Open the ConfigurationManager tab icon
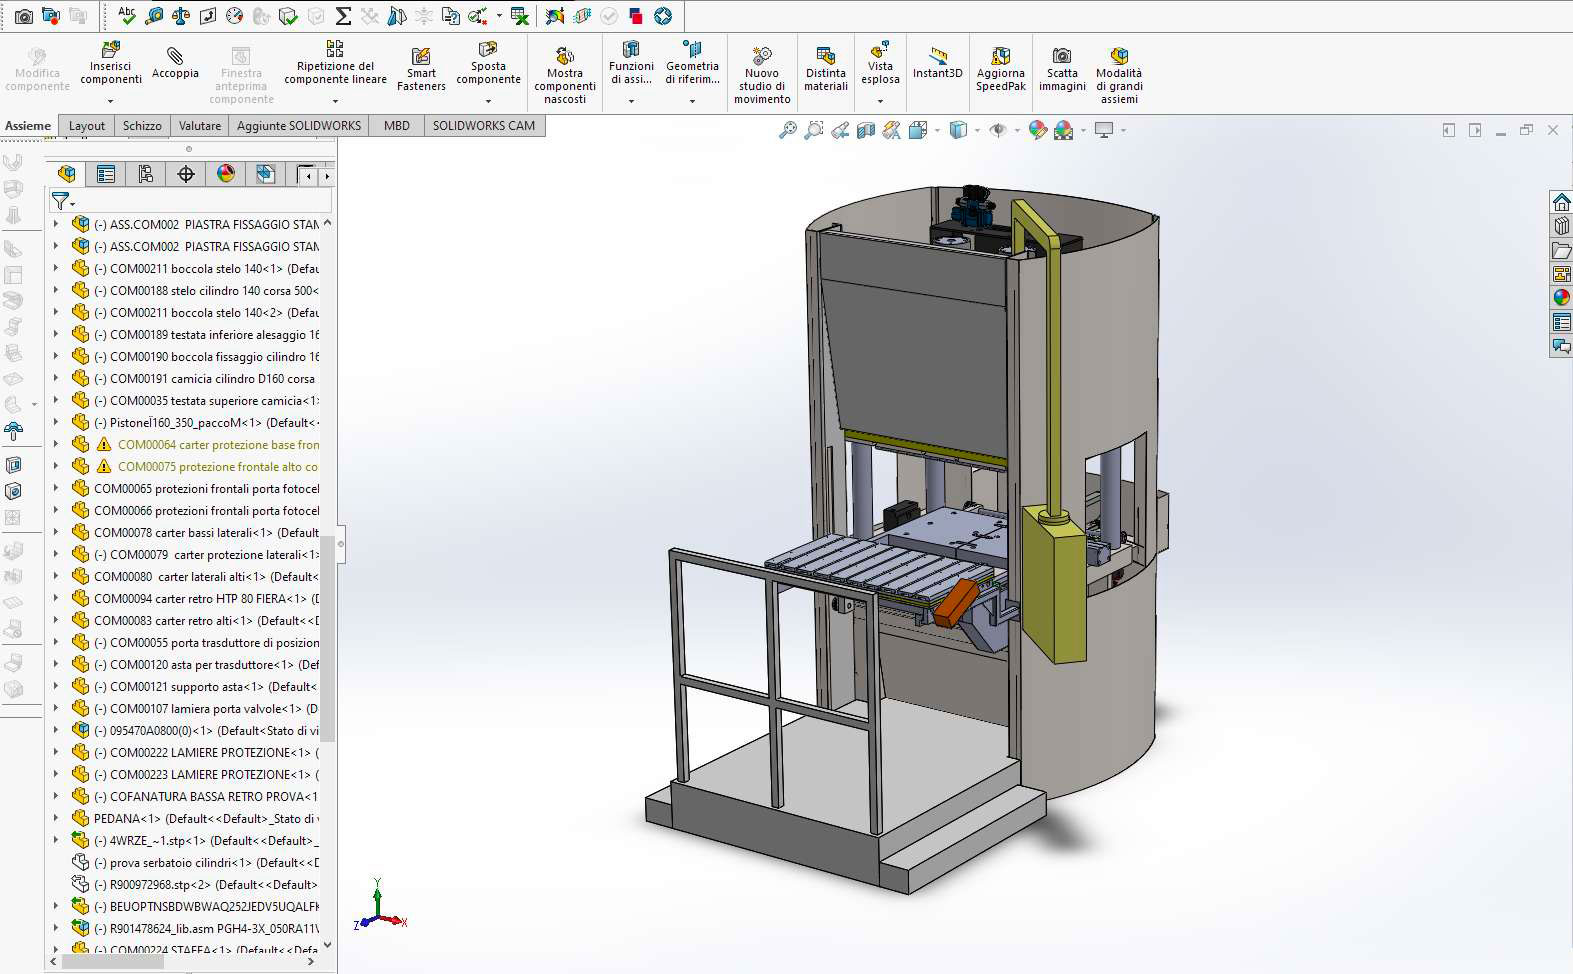The width and height of the screenshot is (1573, 974). [x=146, y=174]
